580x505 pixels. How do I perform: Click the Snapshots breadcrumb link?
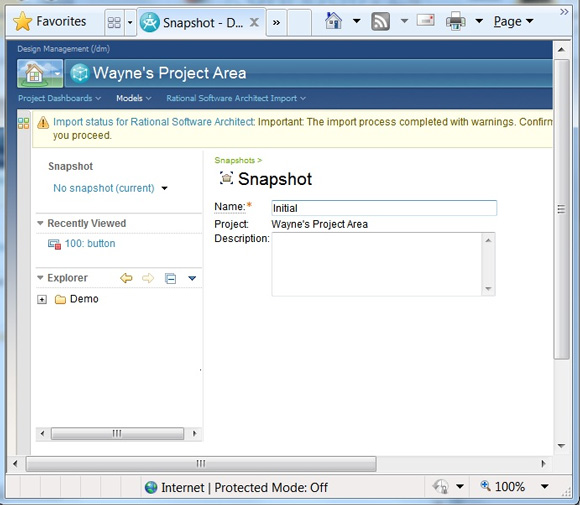(235, 160)
